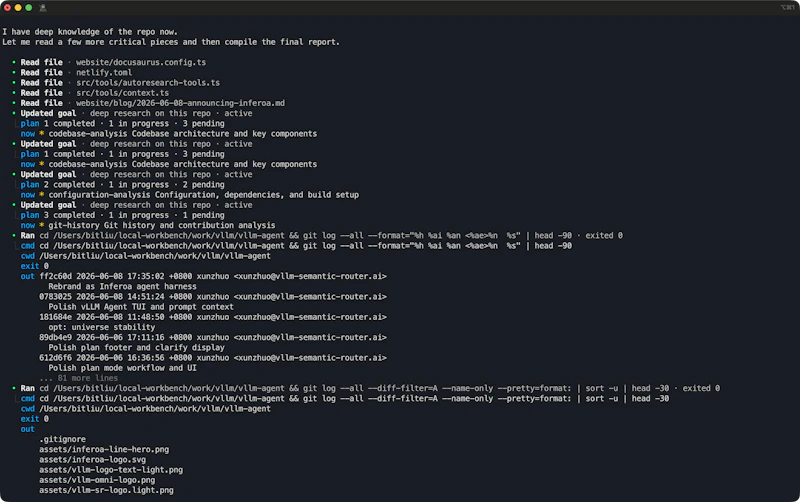Viewport: 800px width, 502px height.
Task: Select the .gitignore output line
Action: (62, 439)
